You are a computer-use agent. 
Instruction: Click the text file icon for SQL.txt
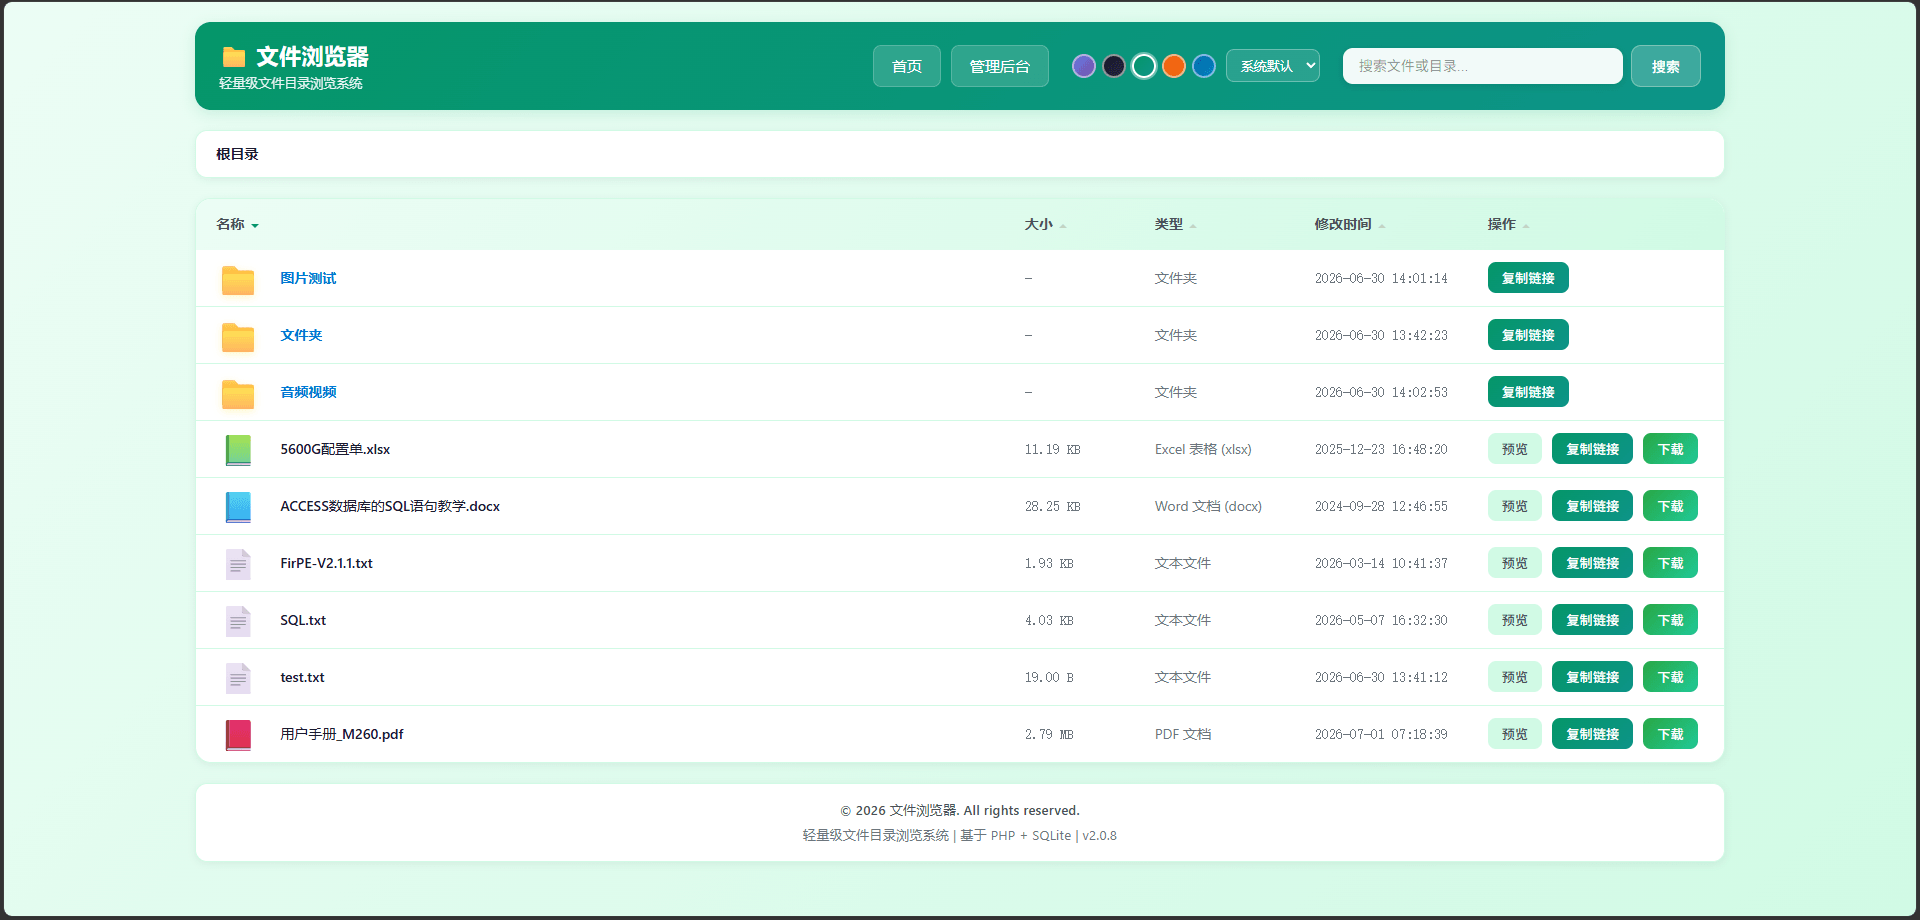point(238,621)
